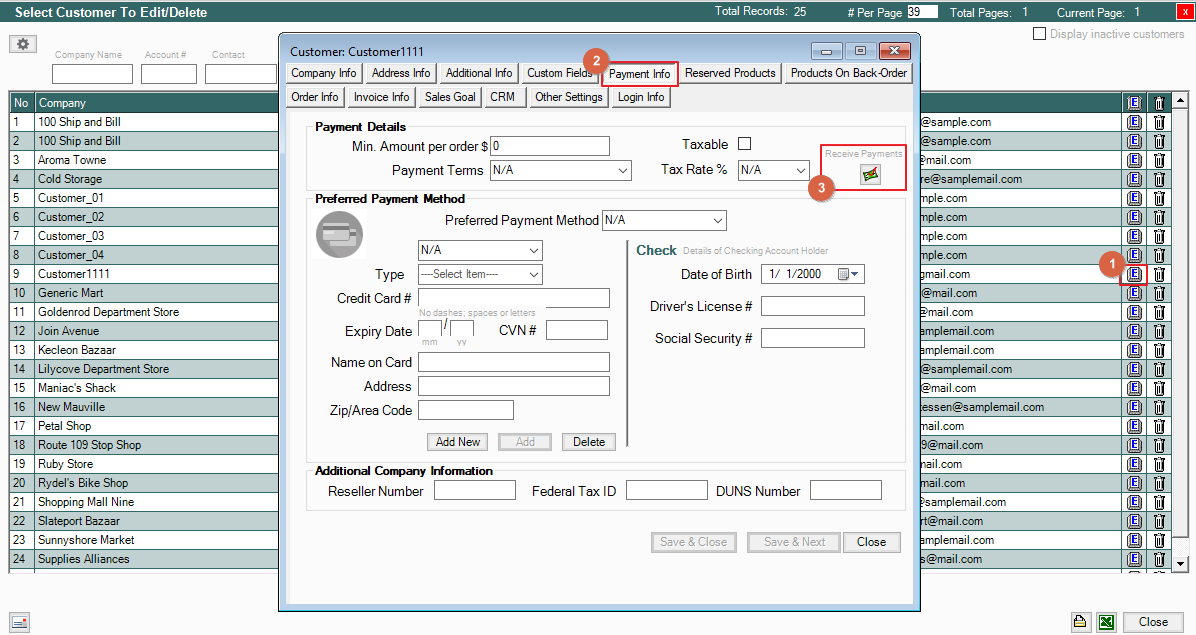Expand the card Type select list
This screenshot has width=1196, height=635.
[x=534, y=275]
